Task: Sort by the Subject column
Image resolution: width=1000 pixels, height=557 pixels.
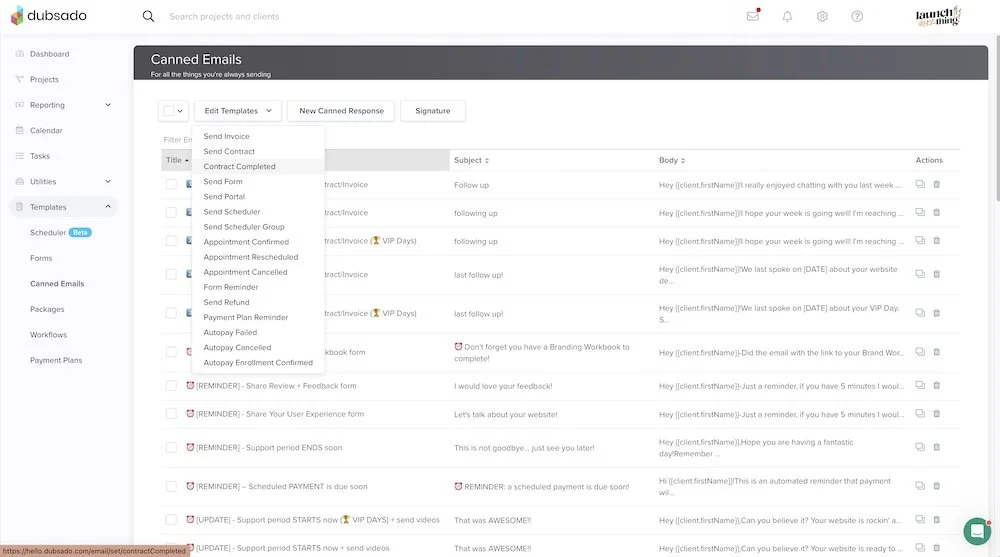Action: point(471,160)
